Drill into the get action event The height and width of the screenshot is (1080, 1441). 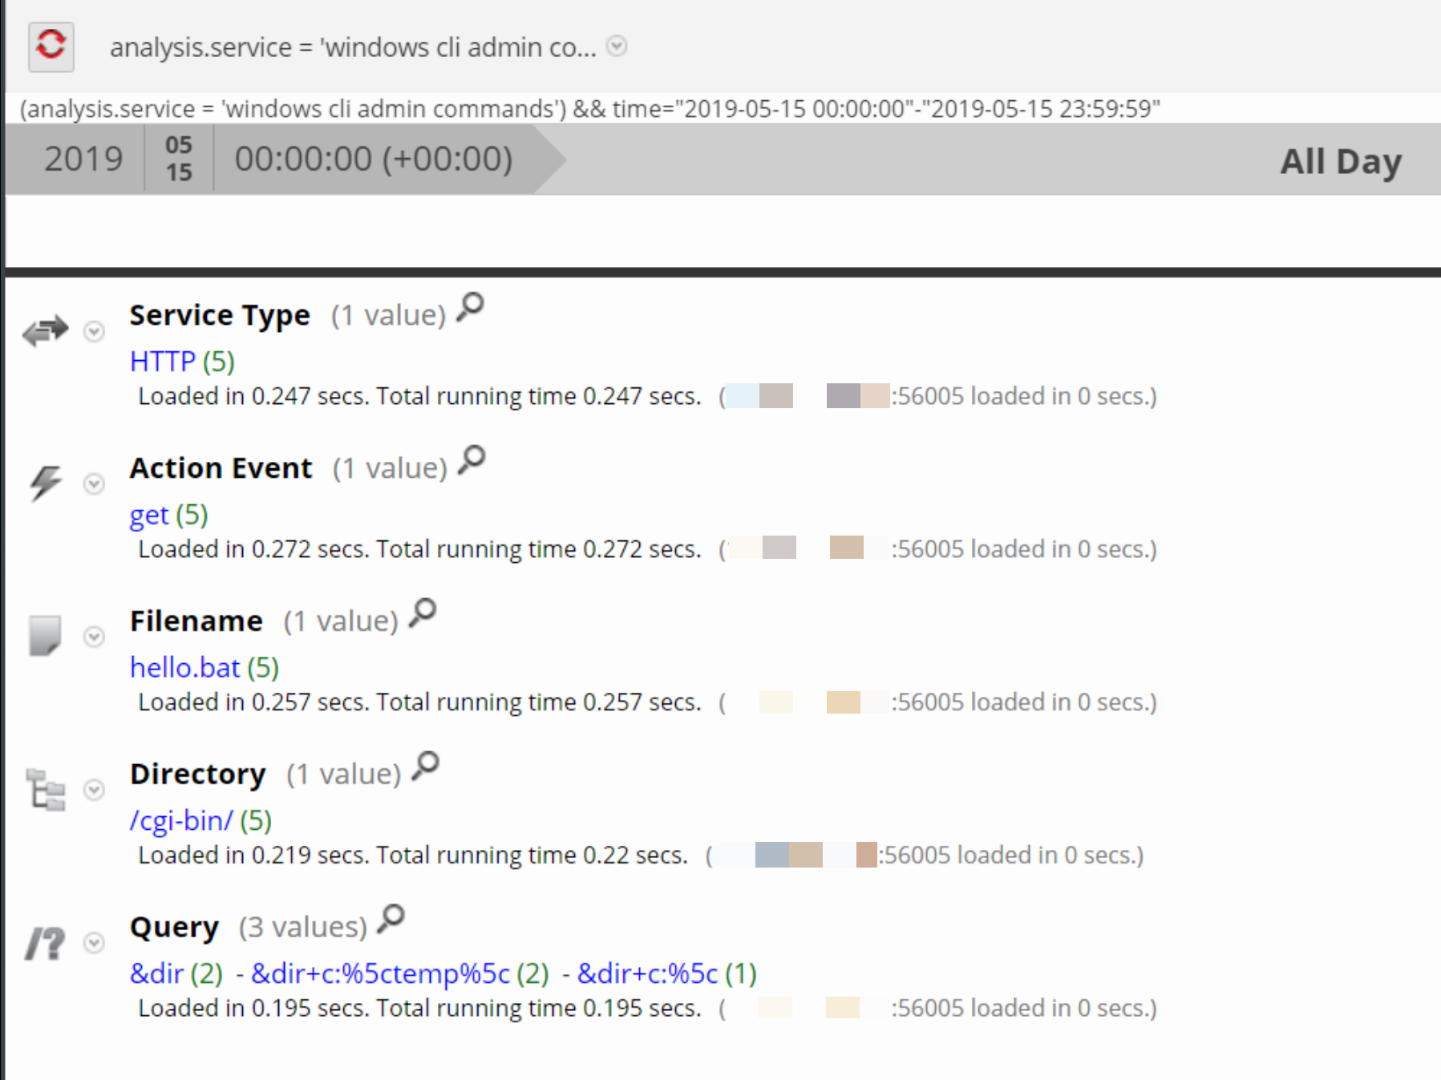pyautogui.click(x=149, y=515)
